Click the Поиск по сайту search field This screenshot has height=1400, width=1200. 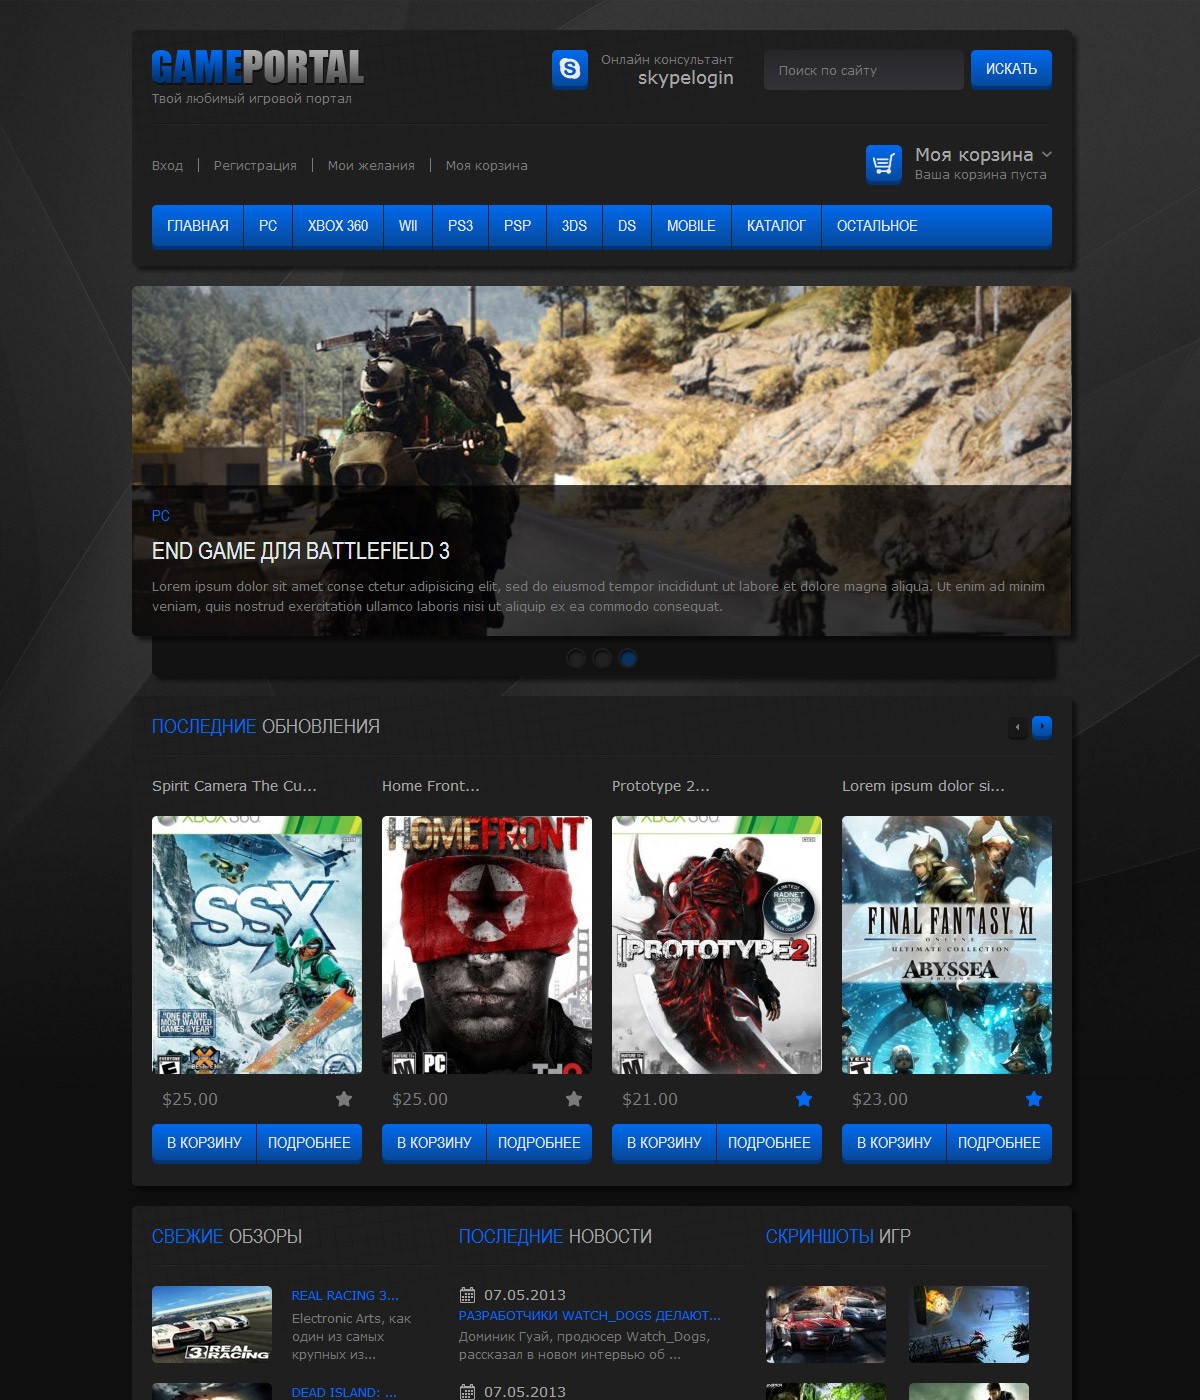(x=863, y=70)
